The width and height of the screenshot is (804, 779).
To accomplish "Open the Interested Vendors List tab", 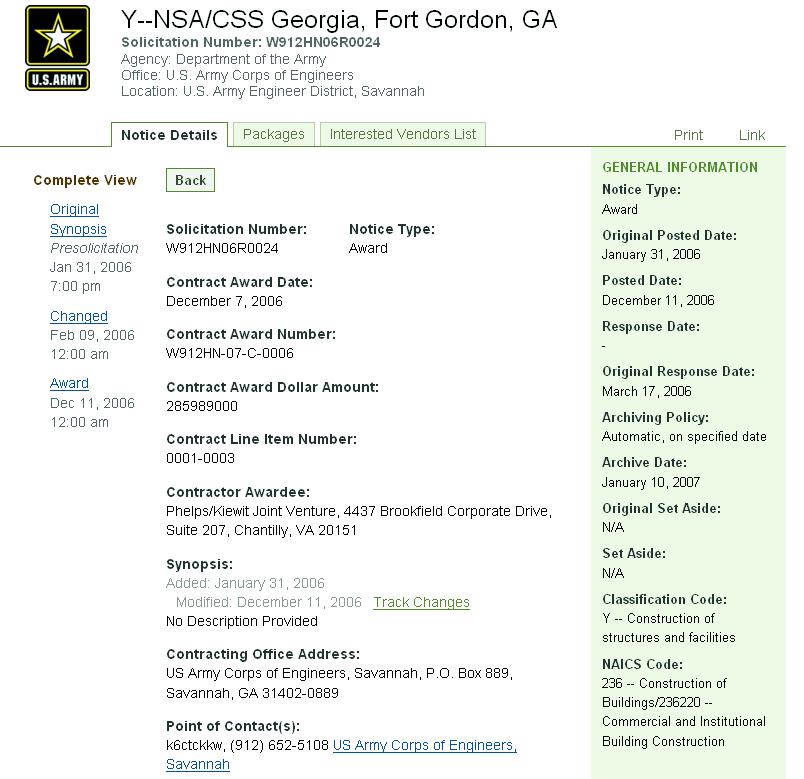I will click(402, 134).
